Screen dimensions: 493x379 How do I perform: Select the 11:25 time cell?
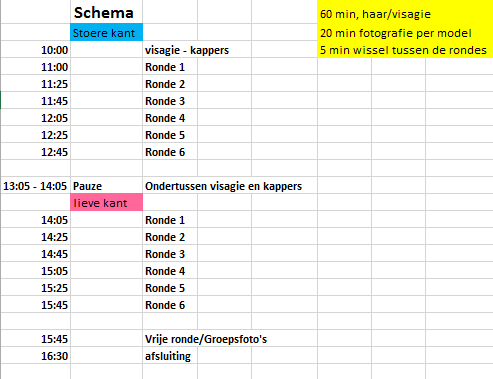(x=36, y=84)
